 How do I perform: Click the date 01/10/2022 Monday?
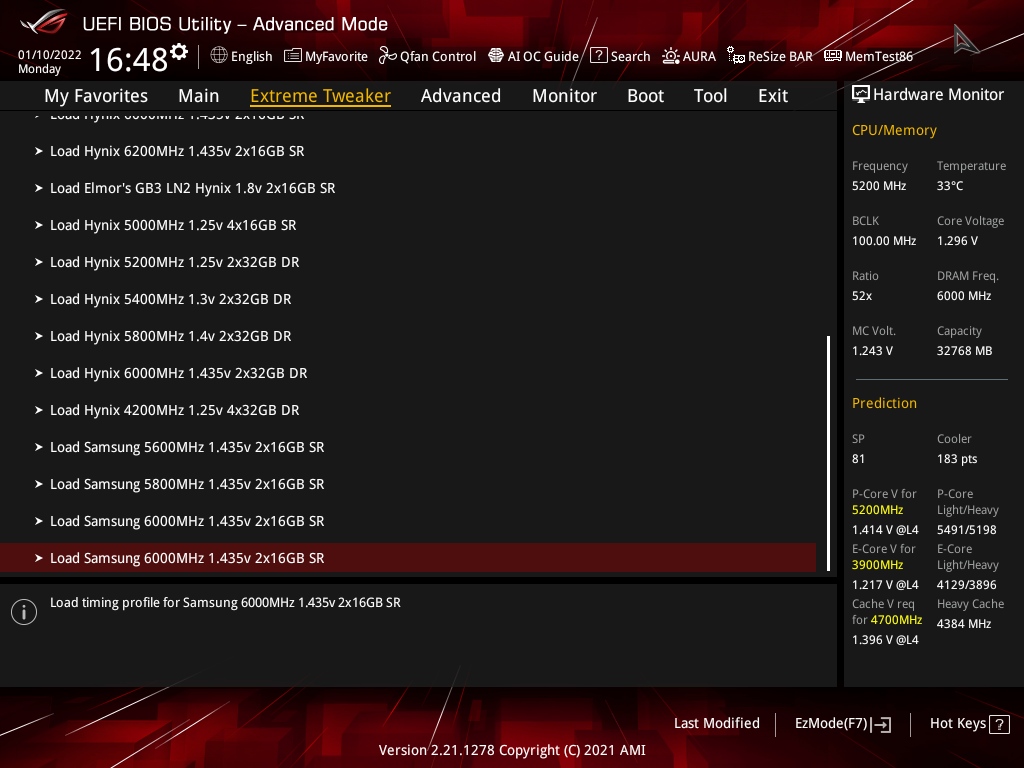(x=50, y=61)
